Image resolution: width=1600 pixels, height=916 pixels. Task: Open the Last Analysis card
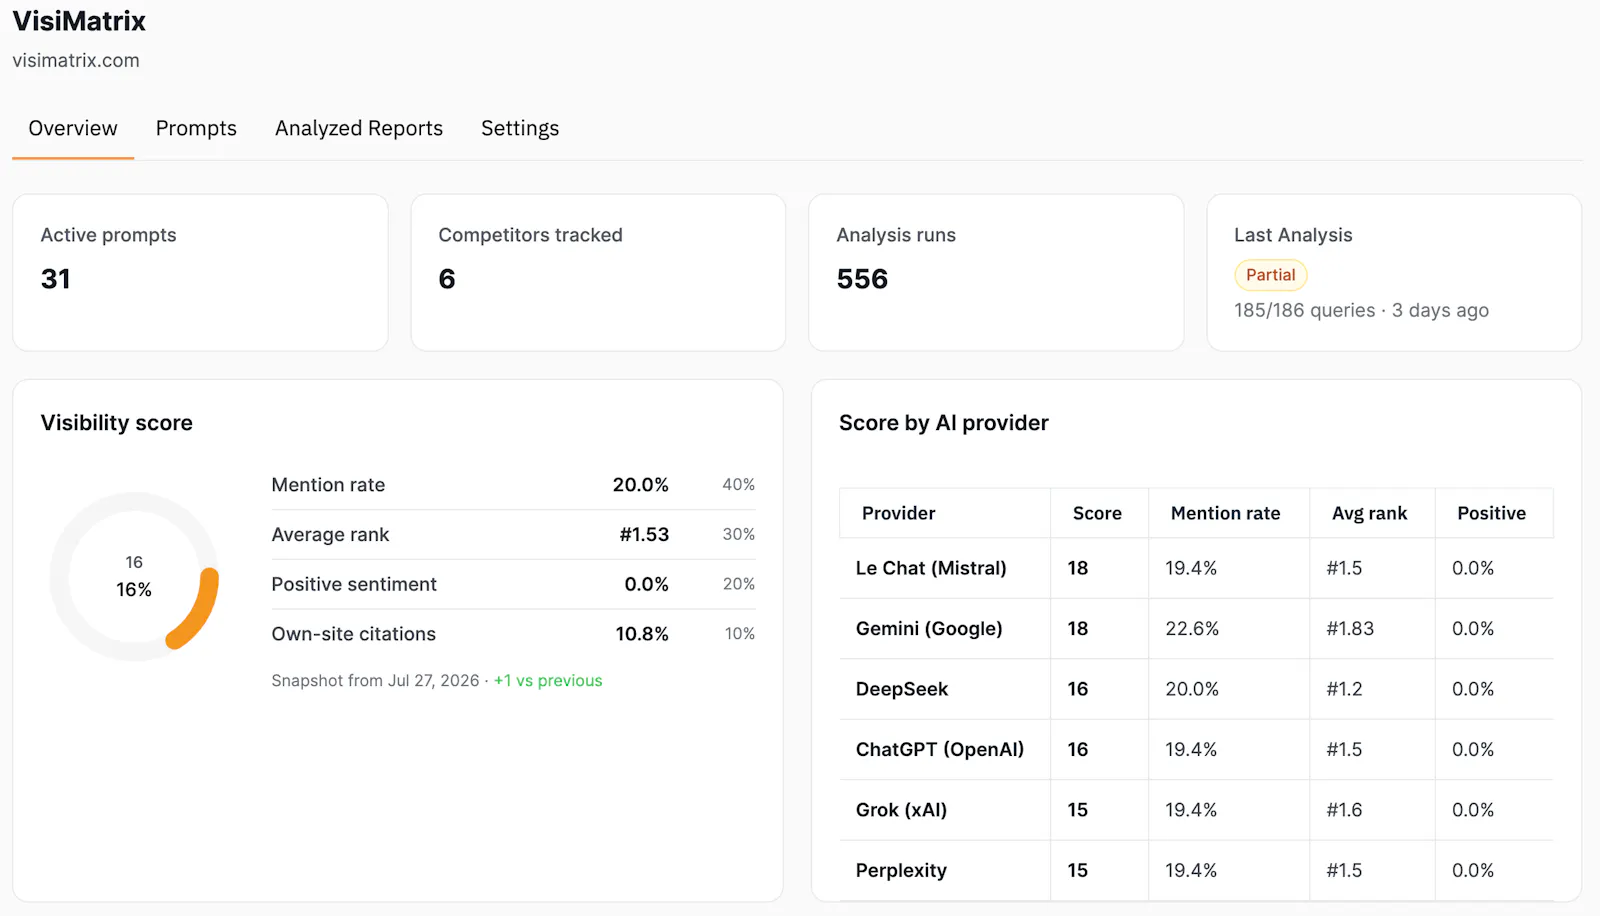[1394, 272]
